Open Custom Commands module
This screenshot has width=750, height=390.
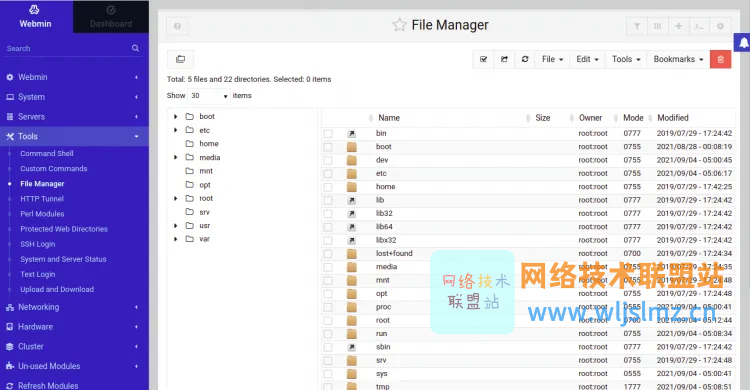pyautogui.click(x=54, y=168)
